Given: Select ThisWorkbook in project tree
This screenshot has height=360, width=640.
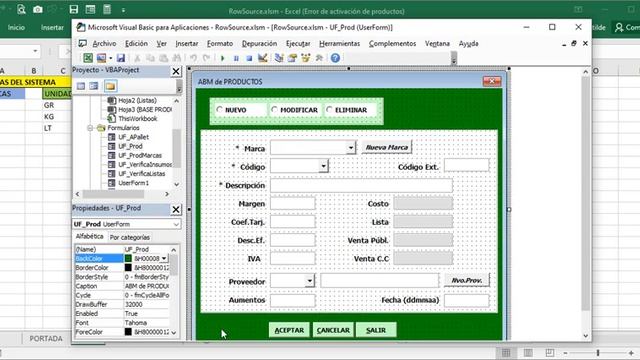Looking at the screenshot, I should [138, 119].
